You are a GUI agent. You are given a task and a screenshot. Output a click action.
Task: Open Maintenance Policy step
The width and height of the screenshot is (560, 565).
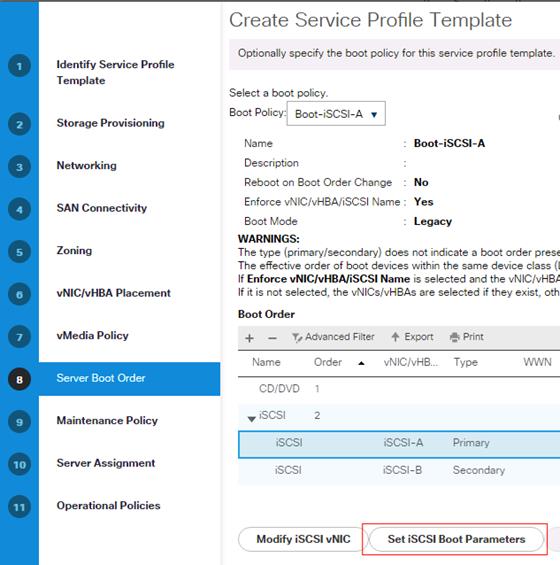pyautogui.click(x=107, y=421)
